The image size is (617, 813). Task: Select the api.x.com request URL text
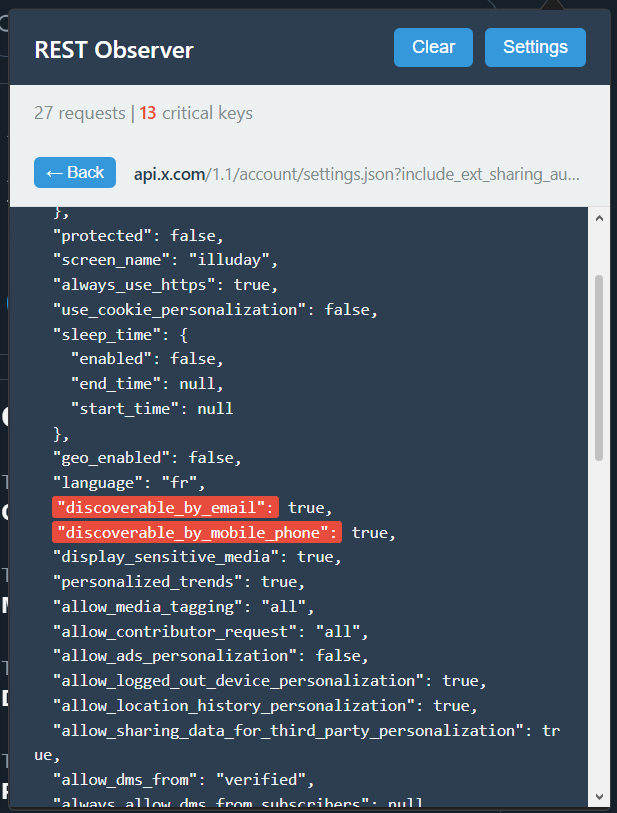357,174
